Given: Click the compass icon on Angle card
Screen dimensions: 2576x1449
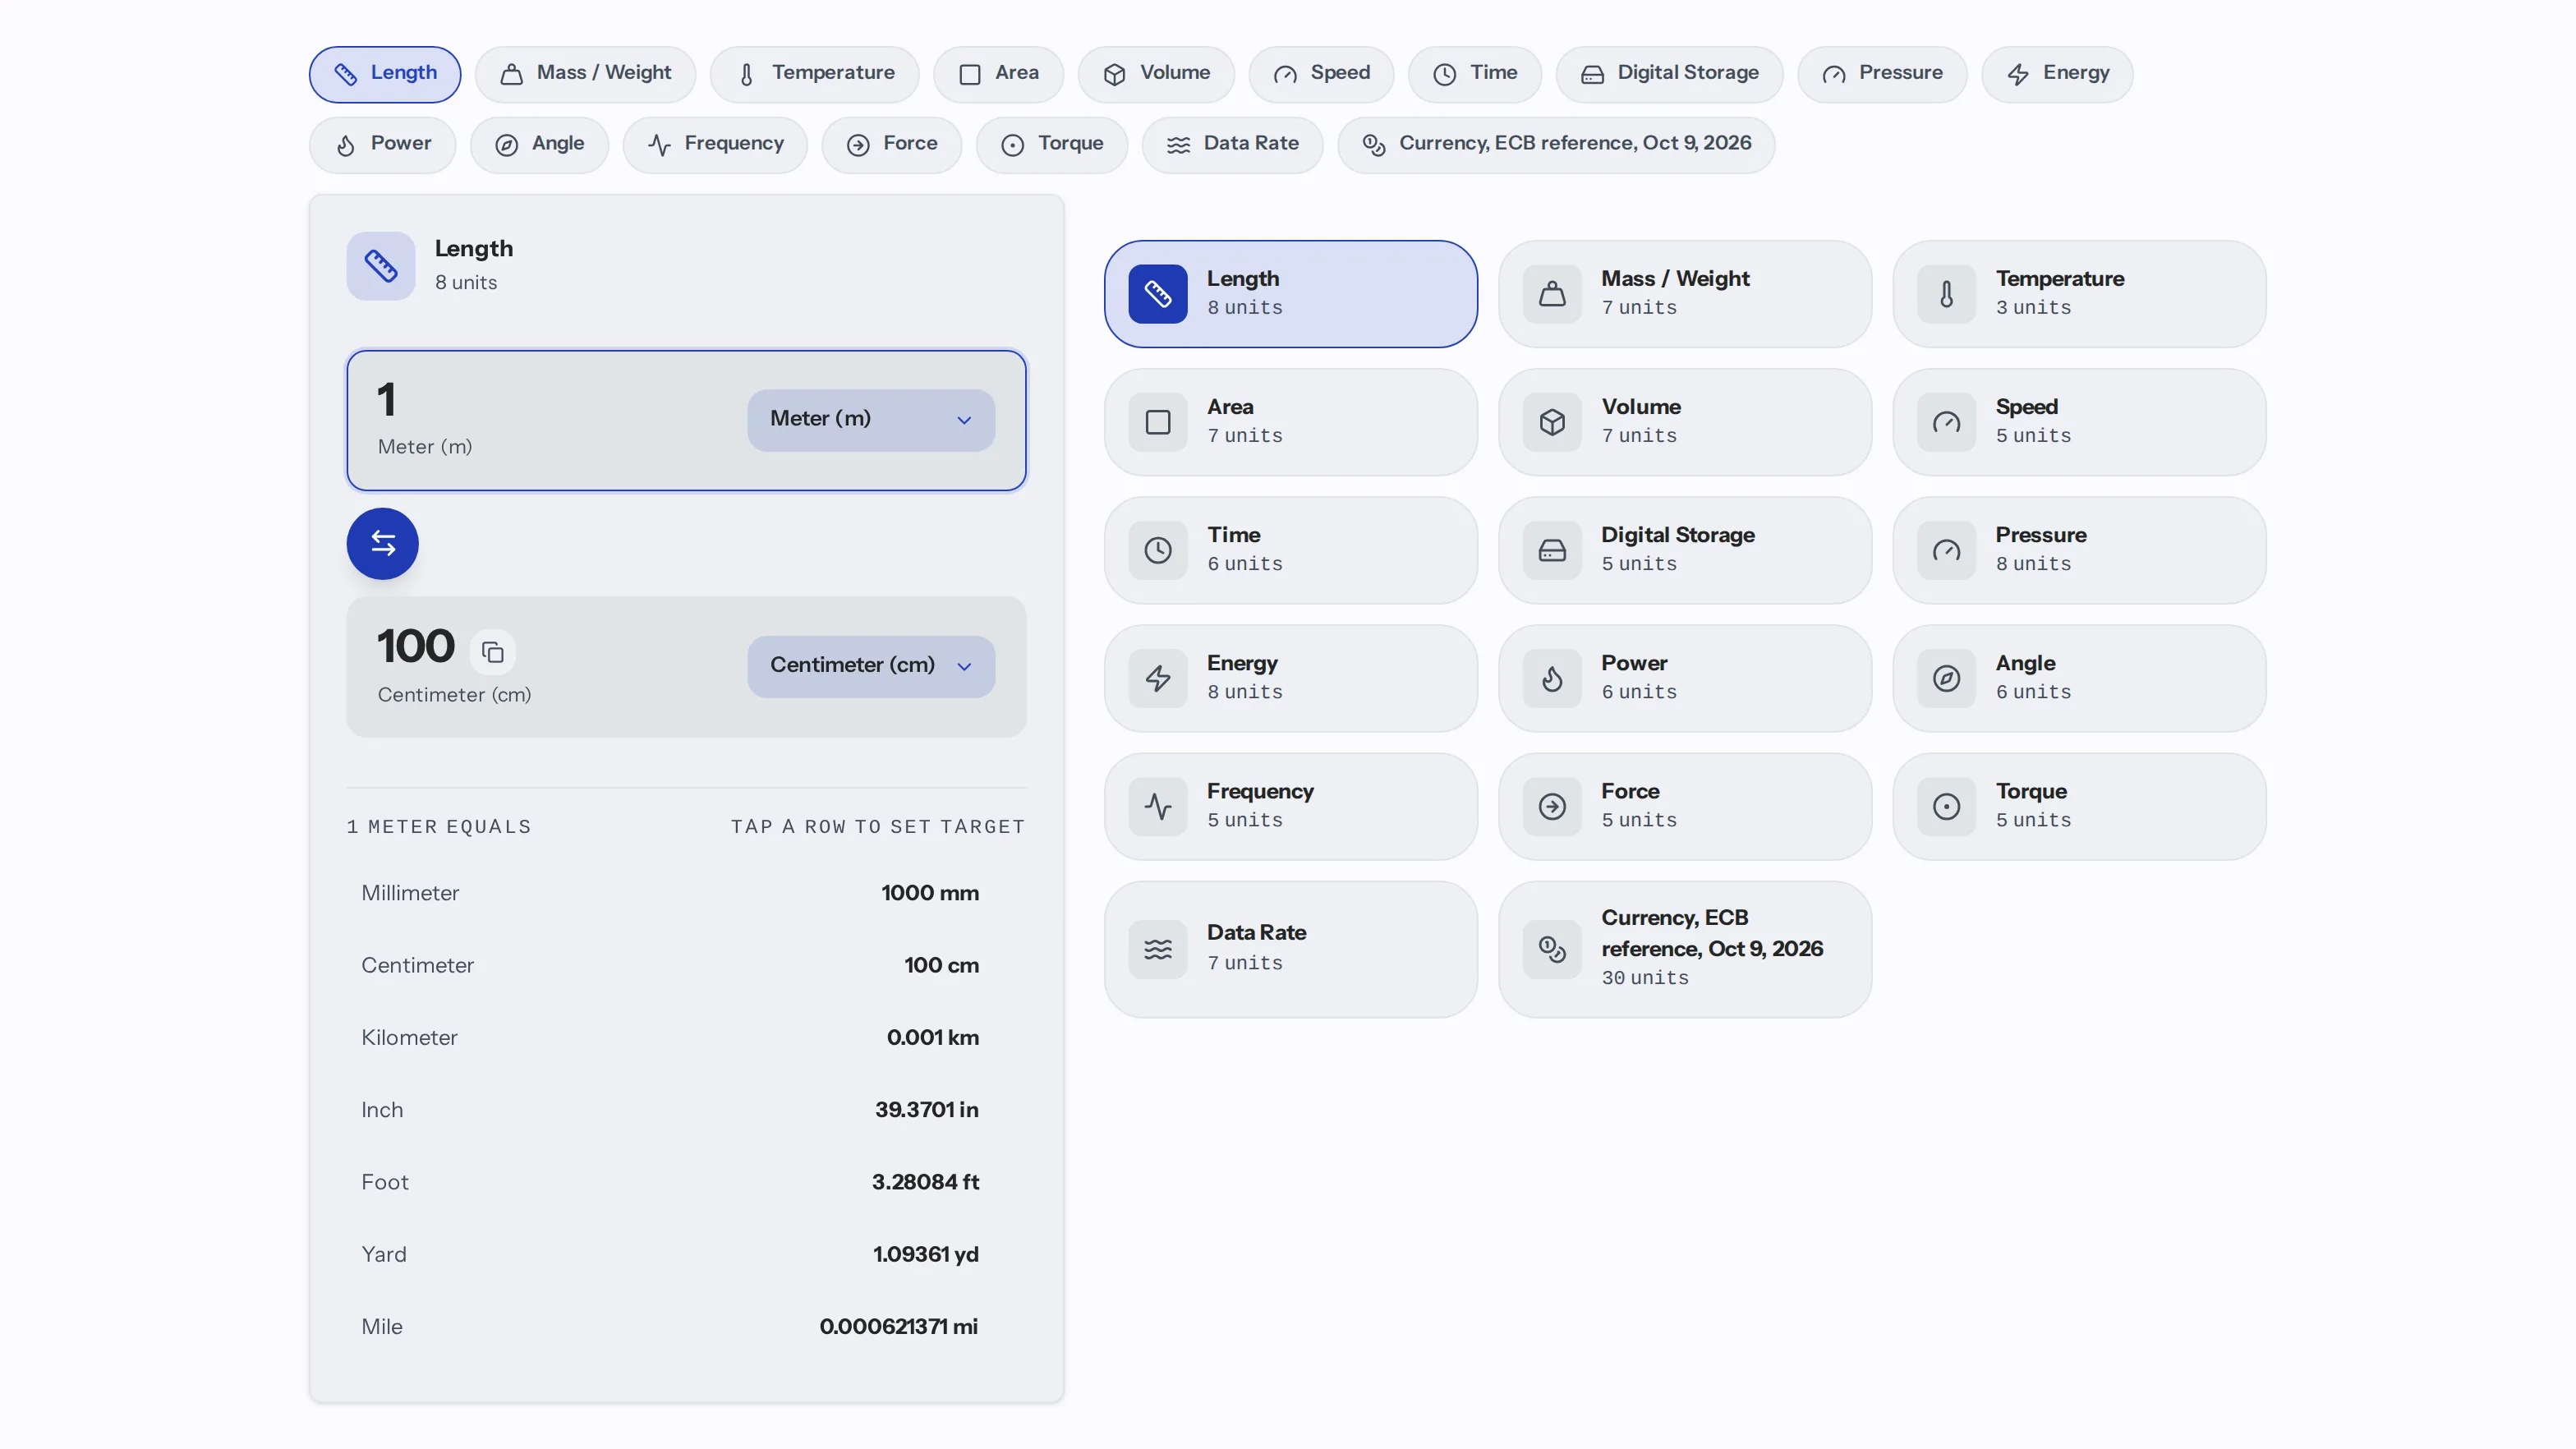Looking at the screenshot, I should 1946,678.
